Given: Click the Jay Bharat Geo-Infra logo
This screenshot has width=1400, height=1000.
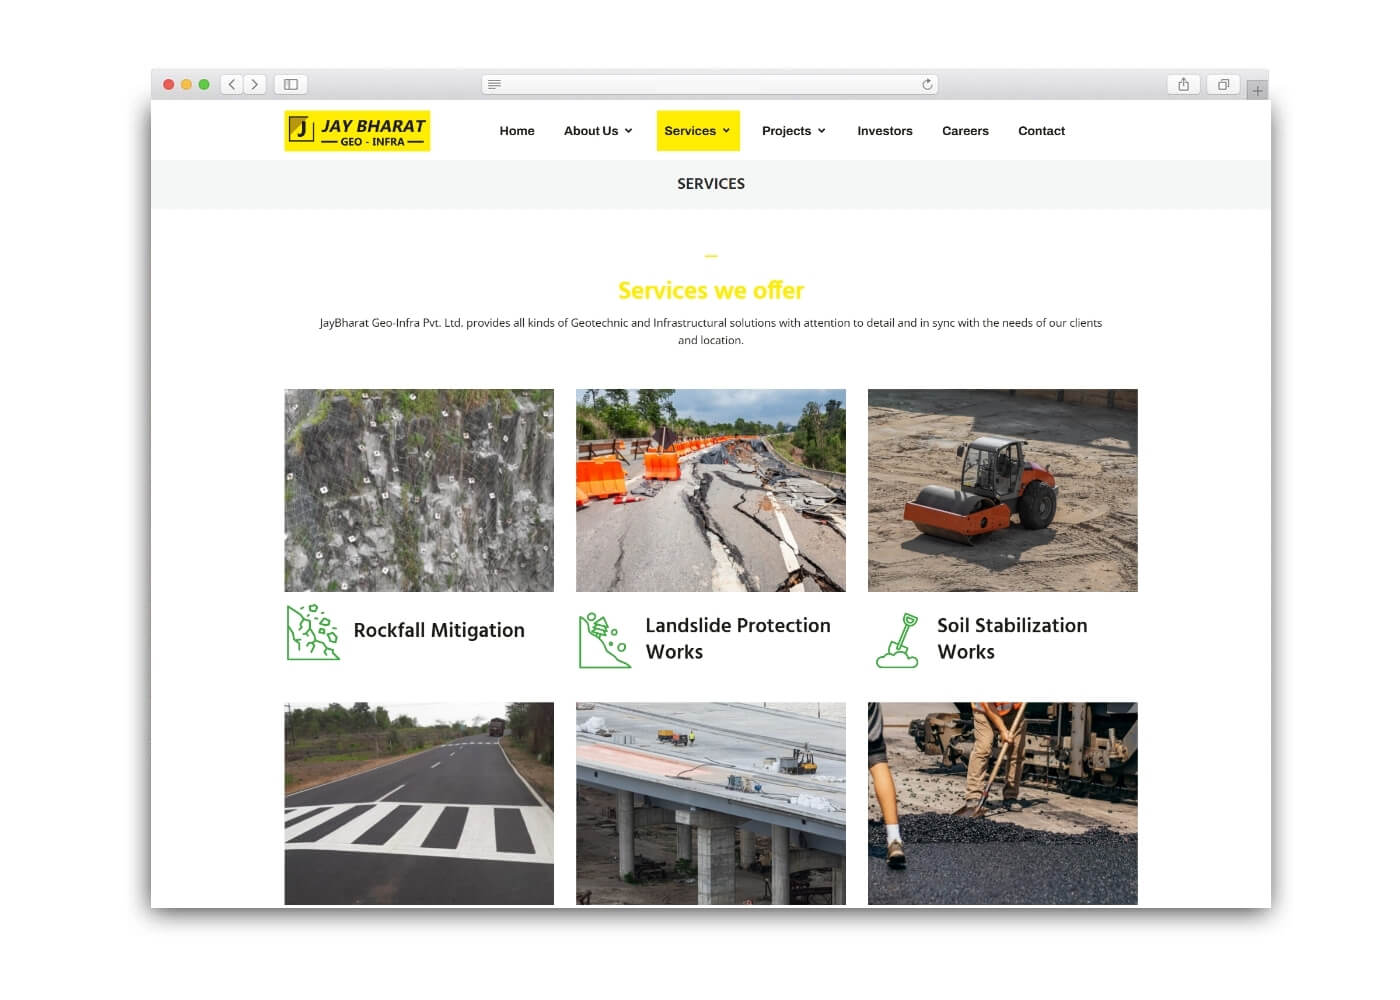Looking at the screenshot, I should [357, 131].
